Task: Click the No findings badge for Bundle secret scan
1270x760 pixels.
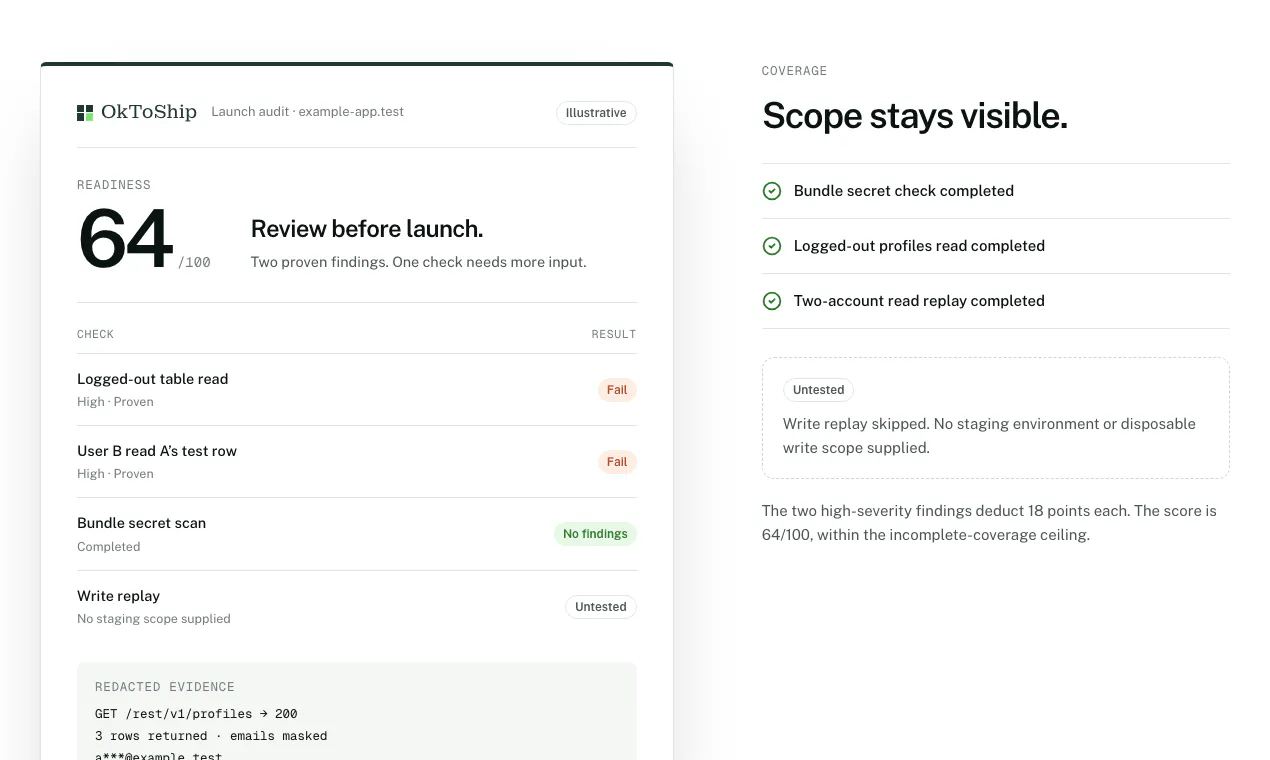Action: (x=595, y=534)
